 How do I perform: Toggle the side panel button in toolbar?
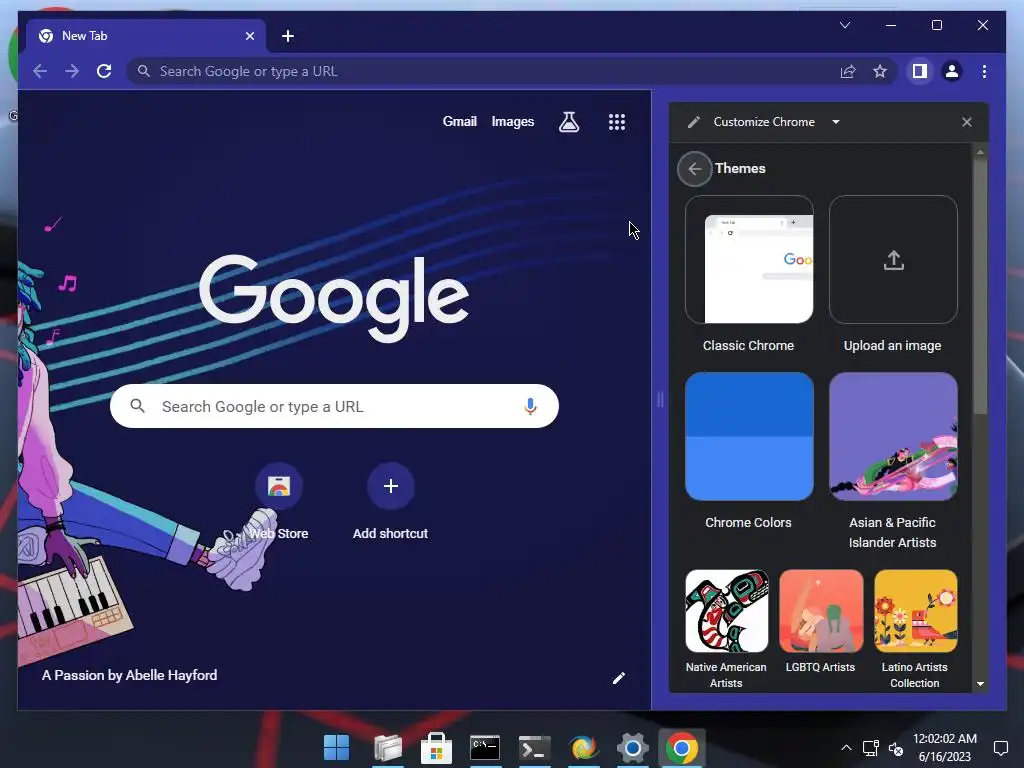(x=920, y=71)
